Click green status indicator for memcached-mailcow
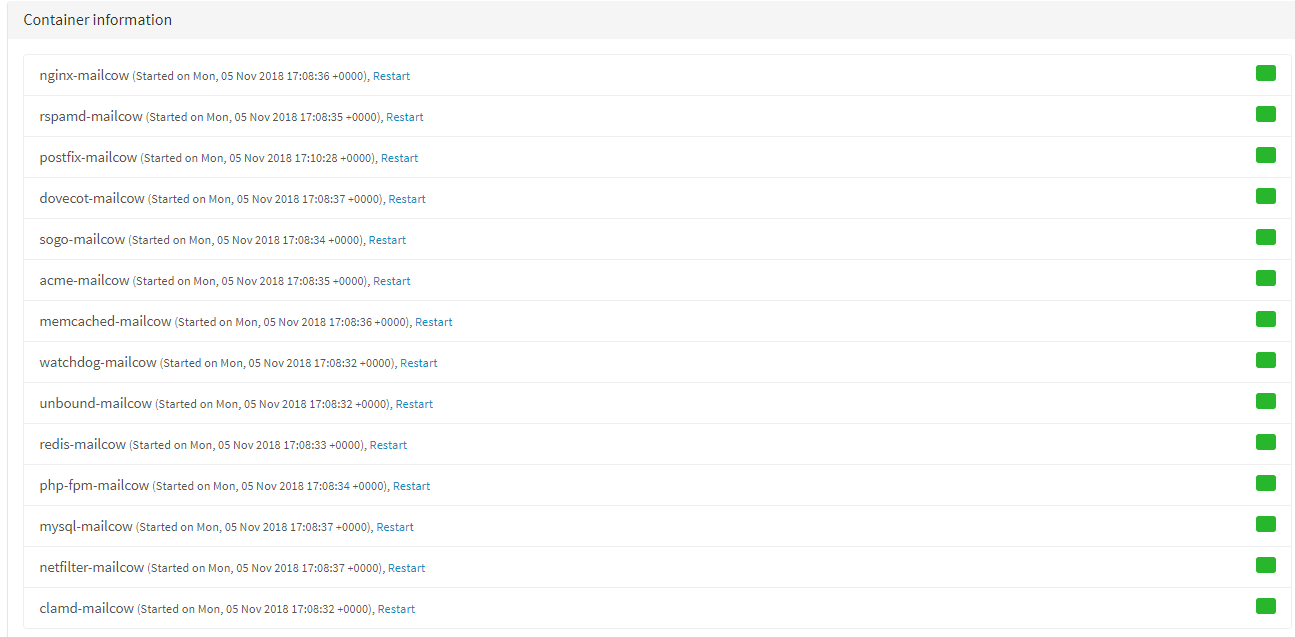1295x637 pixels. [x=1266, y=319]
